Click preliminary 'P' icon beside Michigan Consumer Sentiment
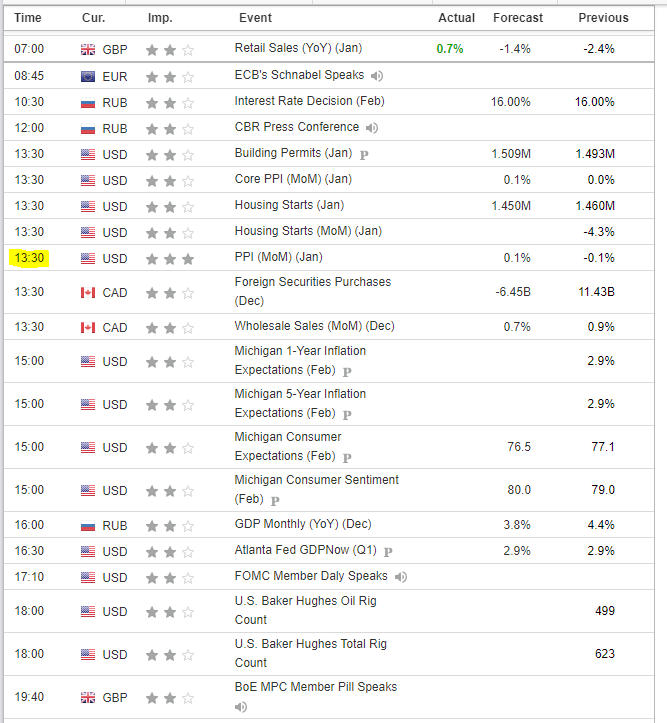This screenshot has height=723, width=667. [x=275, y=500]
